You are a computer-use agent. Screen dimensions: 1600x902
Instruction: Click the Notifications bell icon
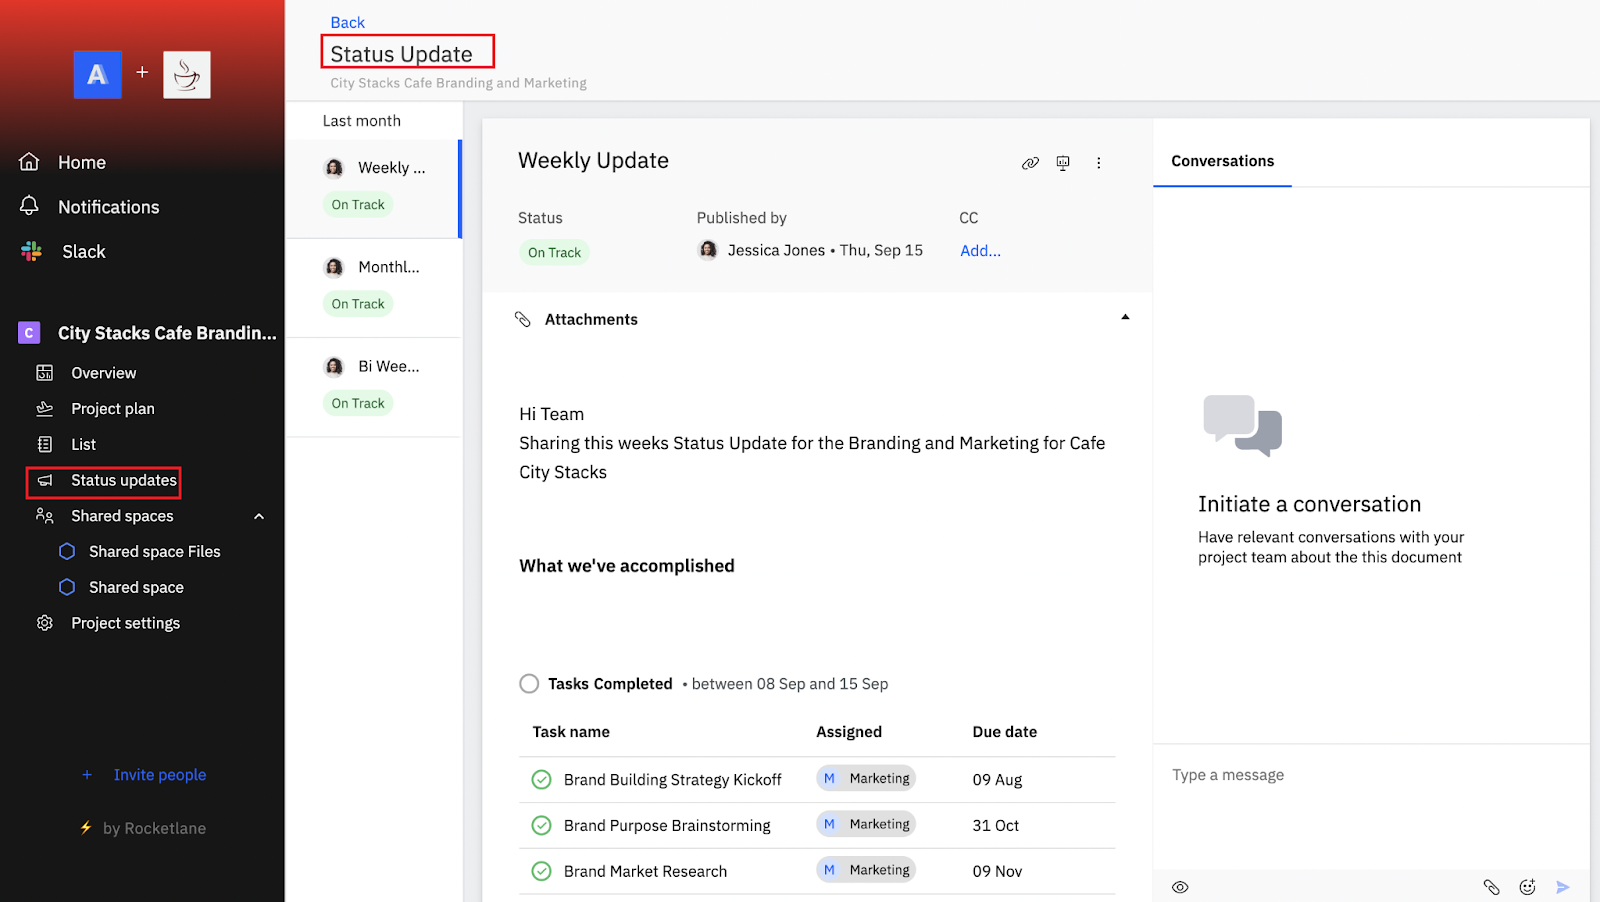click(30, 206)
